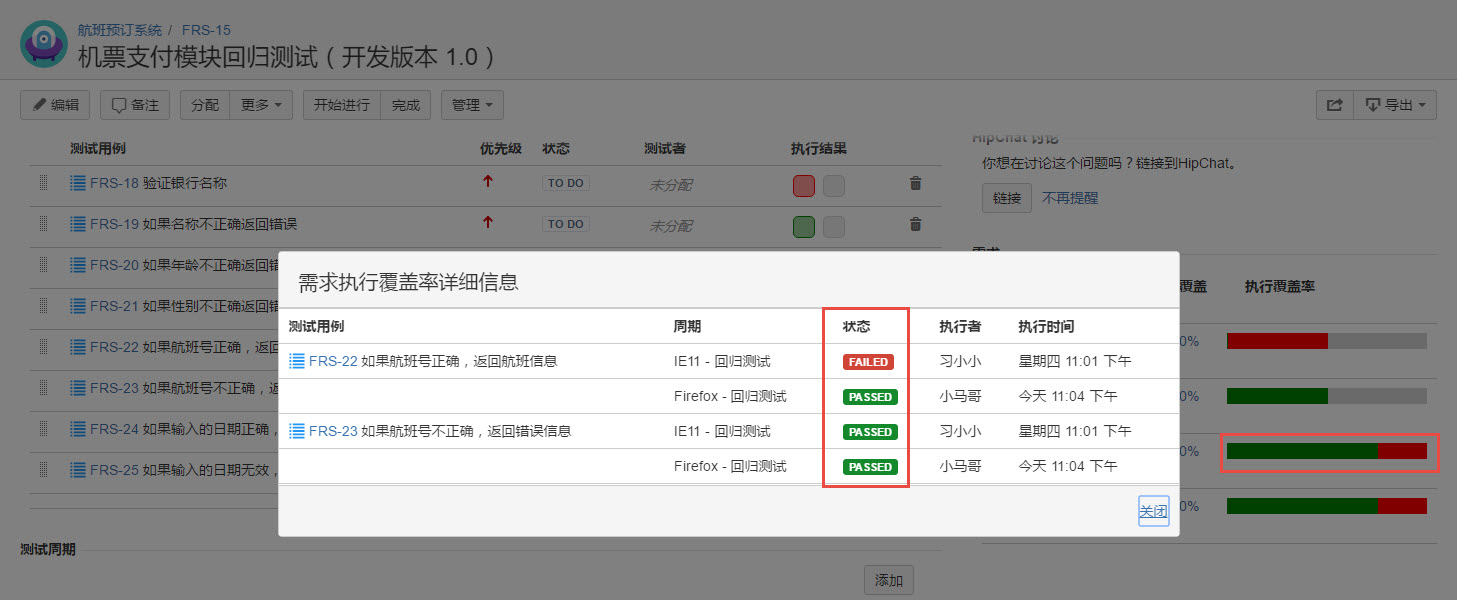Click the bottom green and red coverage bar

(x=1327, y=506)
